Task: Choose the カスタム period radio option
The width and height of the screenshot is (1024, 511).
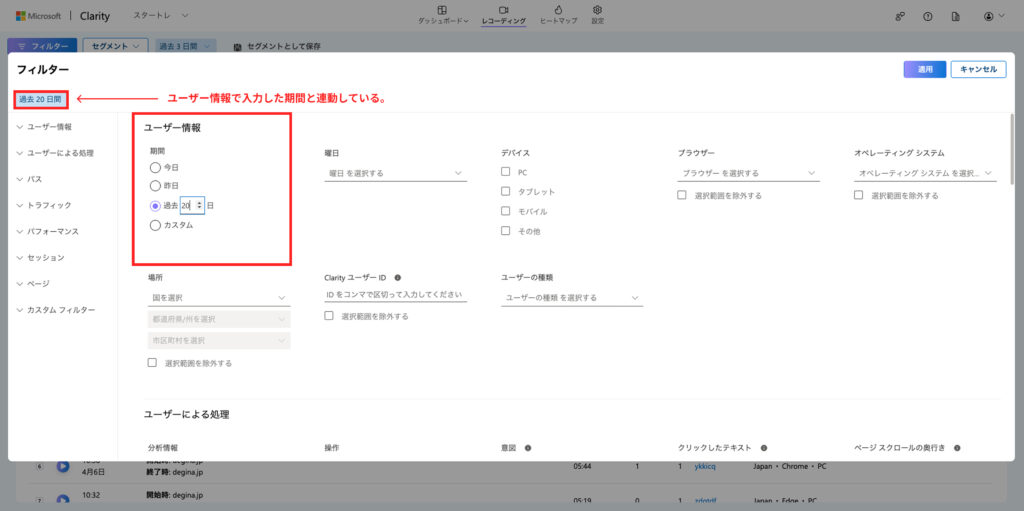Action: click(155, 225)
